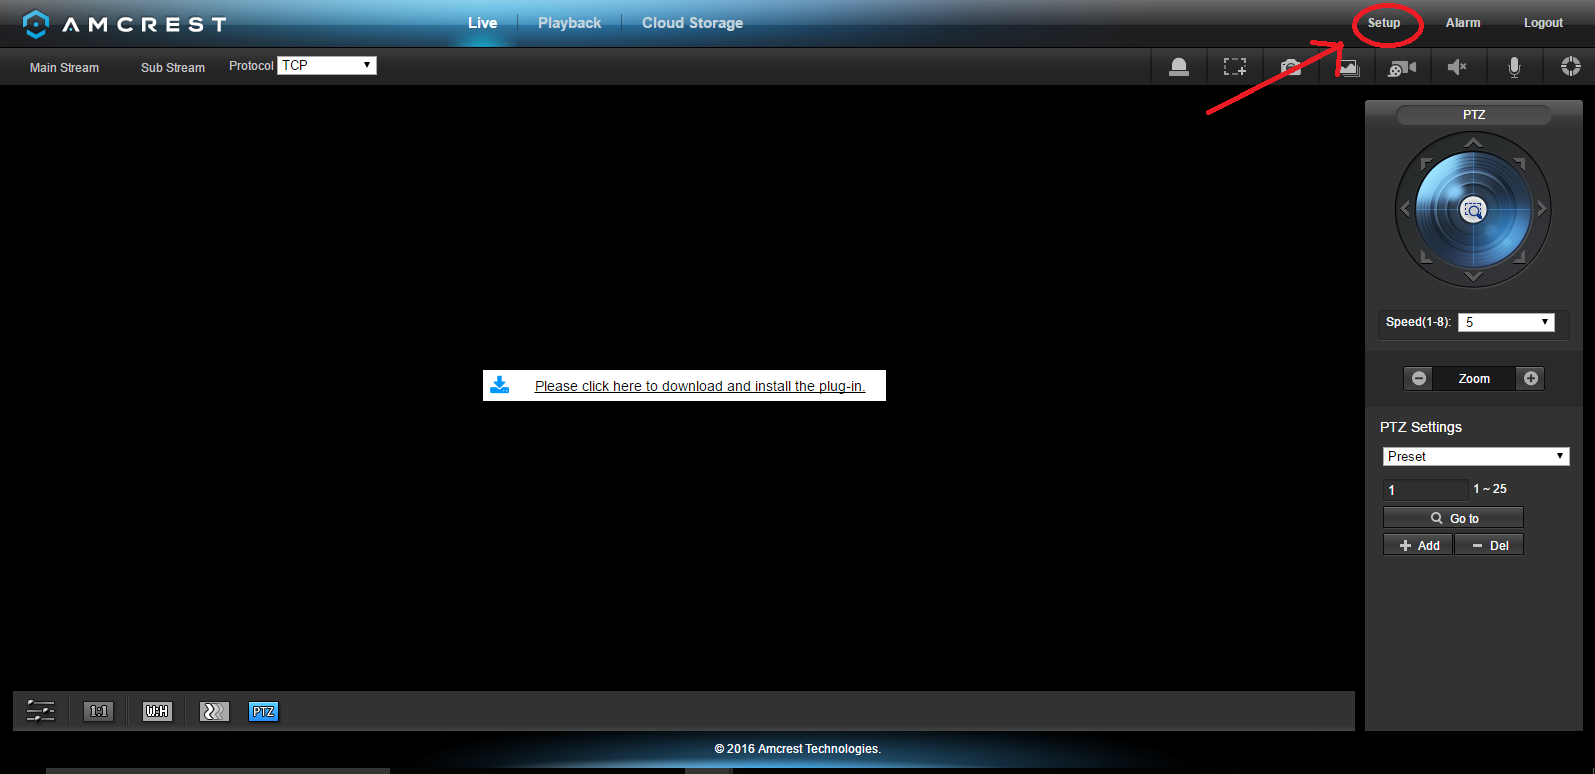This screenshot has height=774, width=1595.
Task: Open the PTZ Settings Preset dropdown
Action: tap(1476, 456)
